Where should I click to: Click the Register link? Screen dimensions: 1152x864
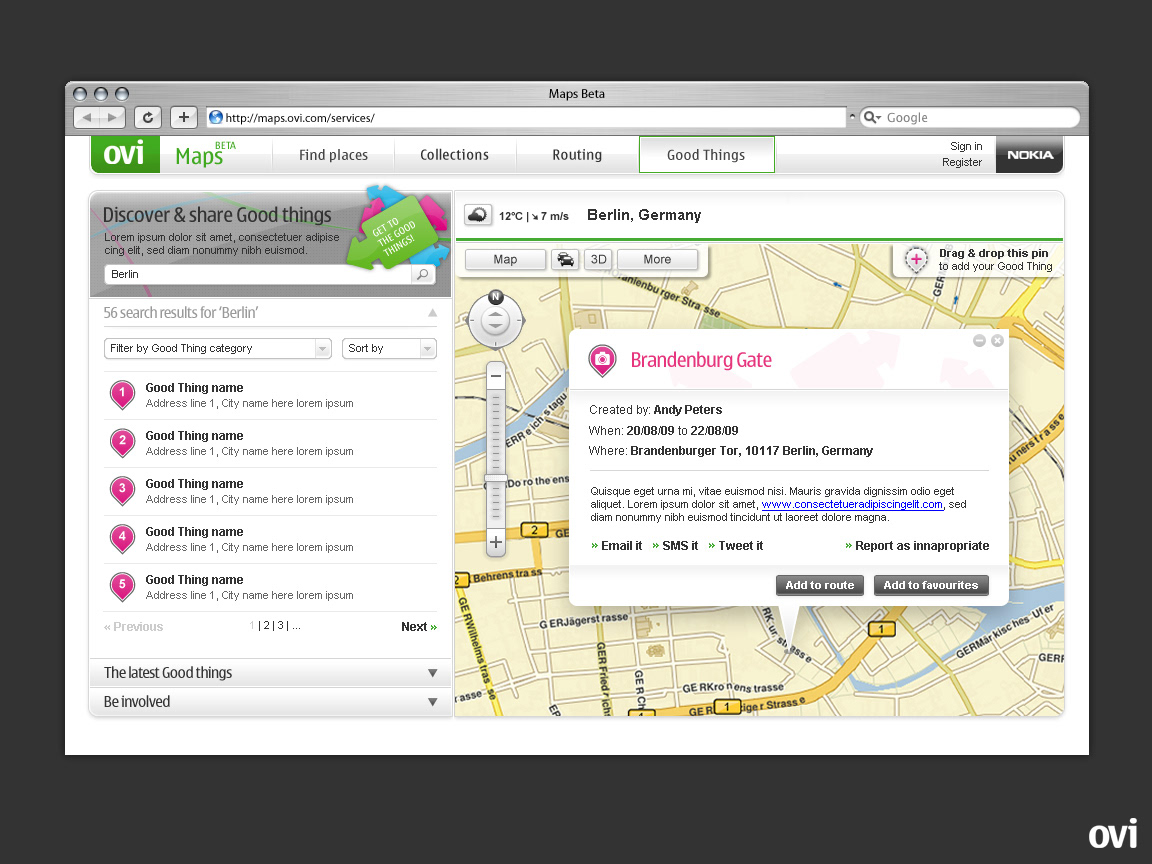click(962, 162)
